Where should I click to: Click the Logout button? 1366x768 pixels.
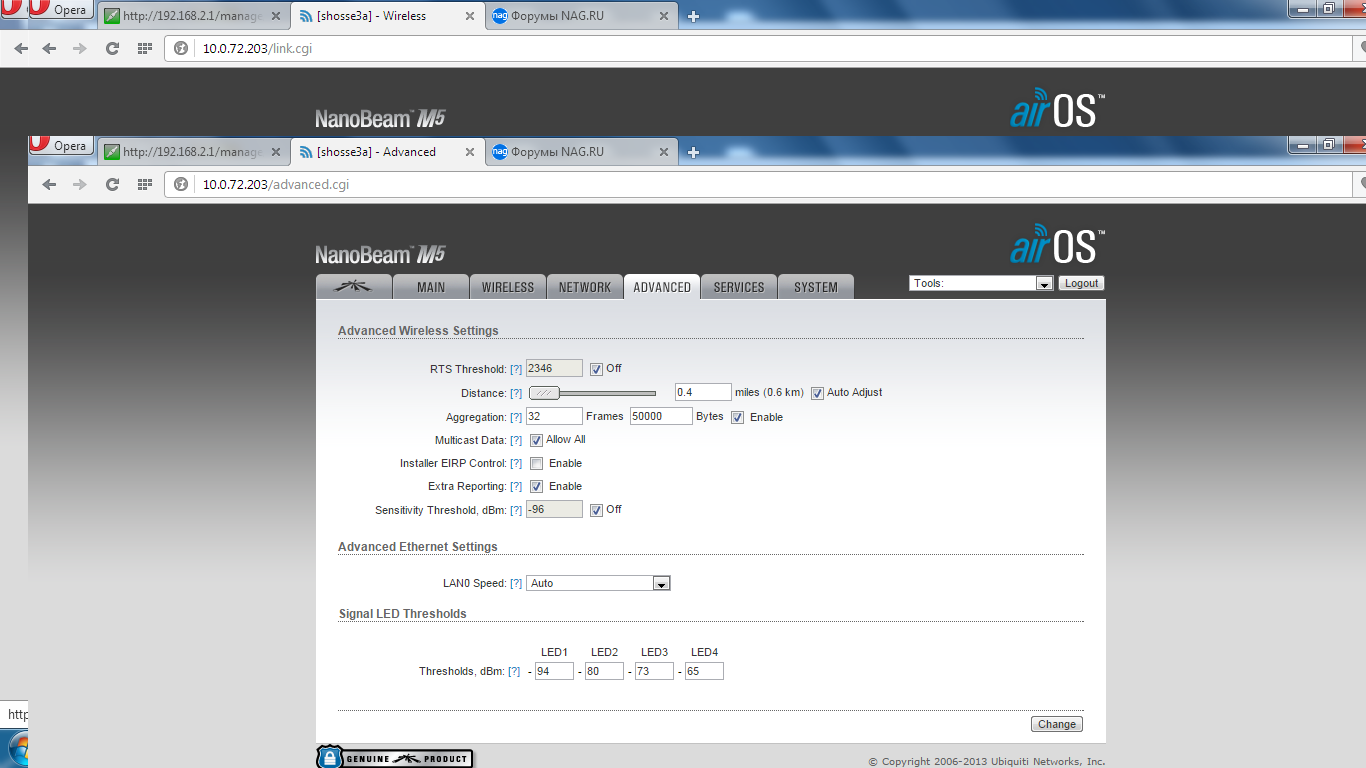point(1081,283)
